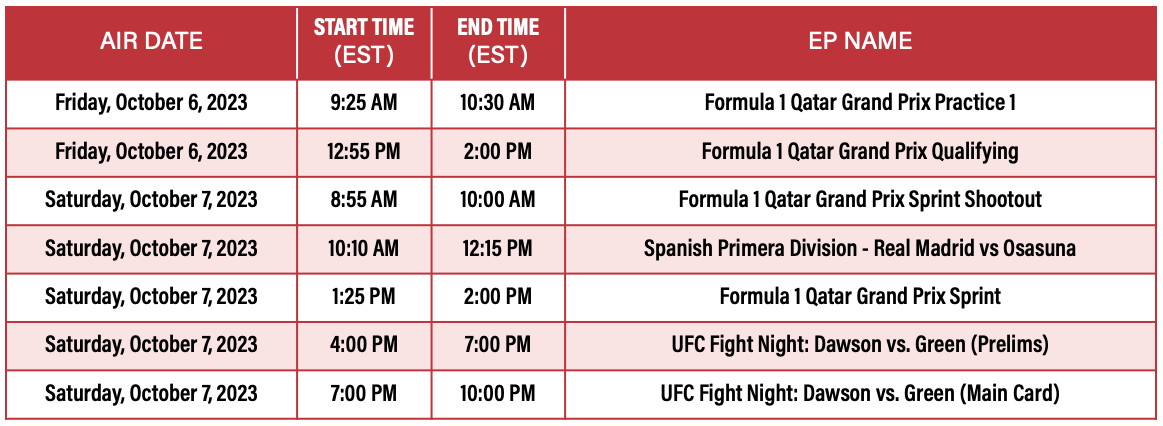Click the 12:55 PM start time
Screen dimensions: 1163x426
click(364, 152)
